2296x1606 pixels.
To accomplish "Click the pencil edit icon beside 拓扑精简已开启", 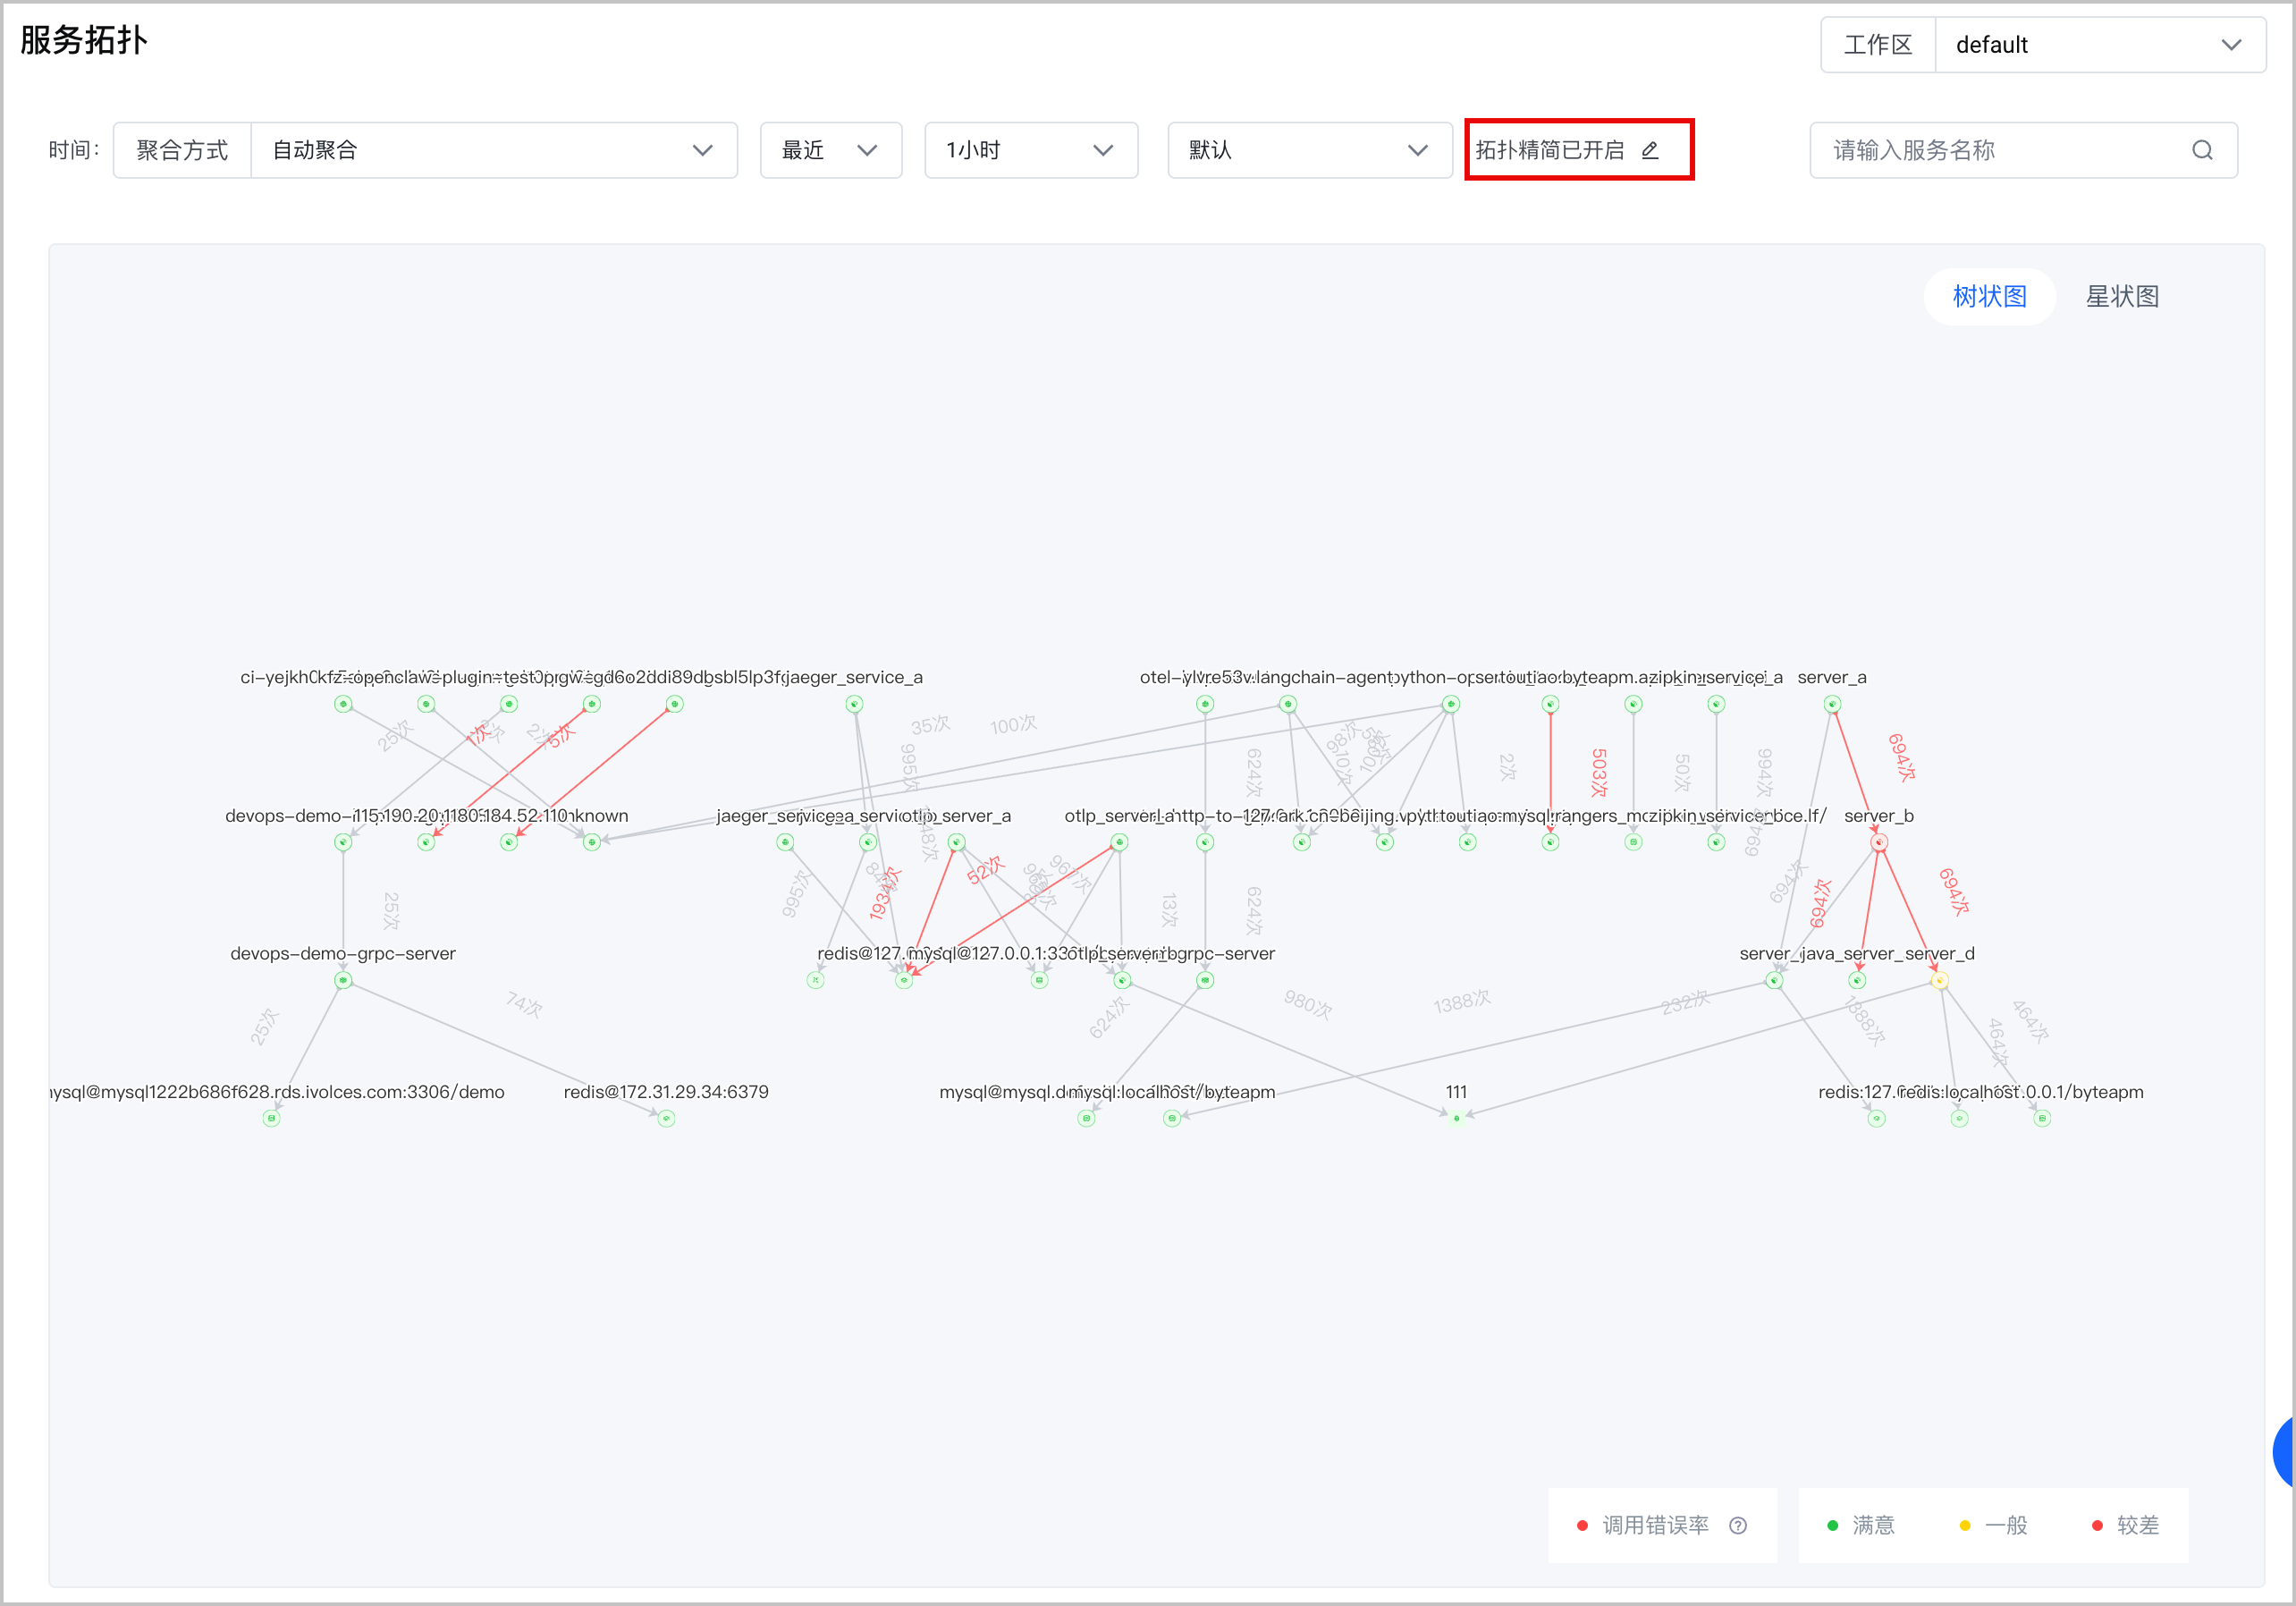I will click(1650, 150).
